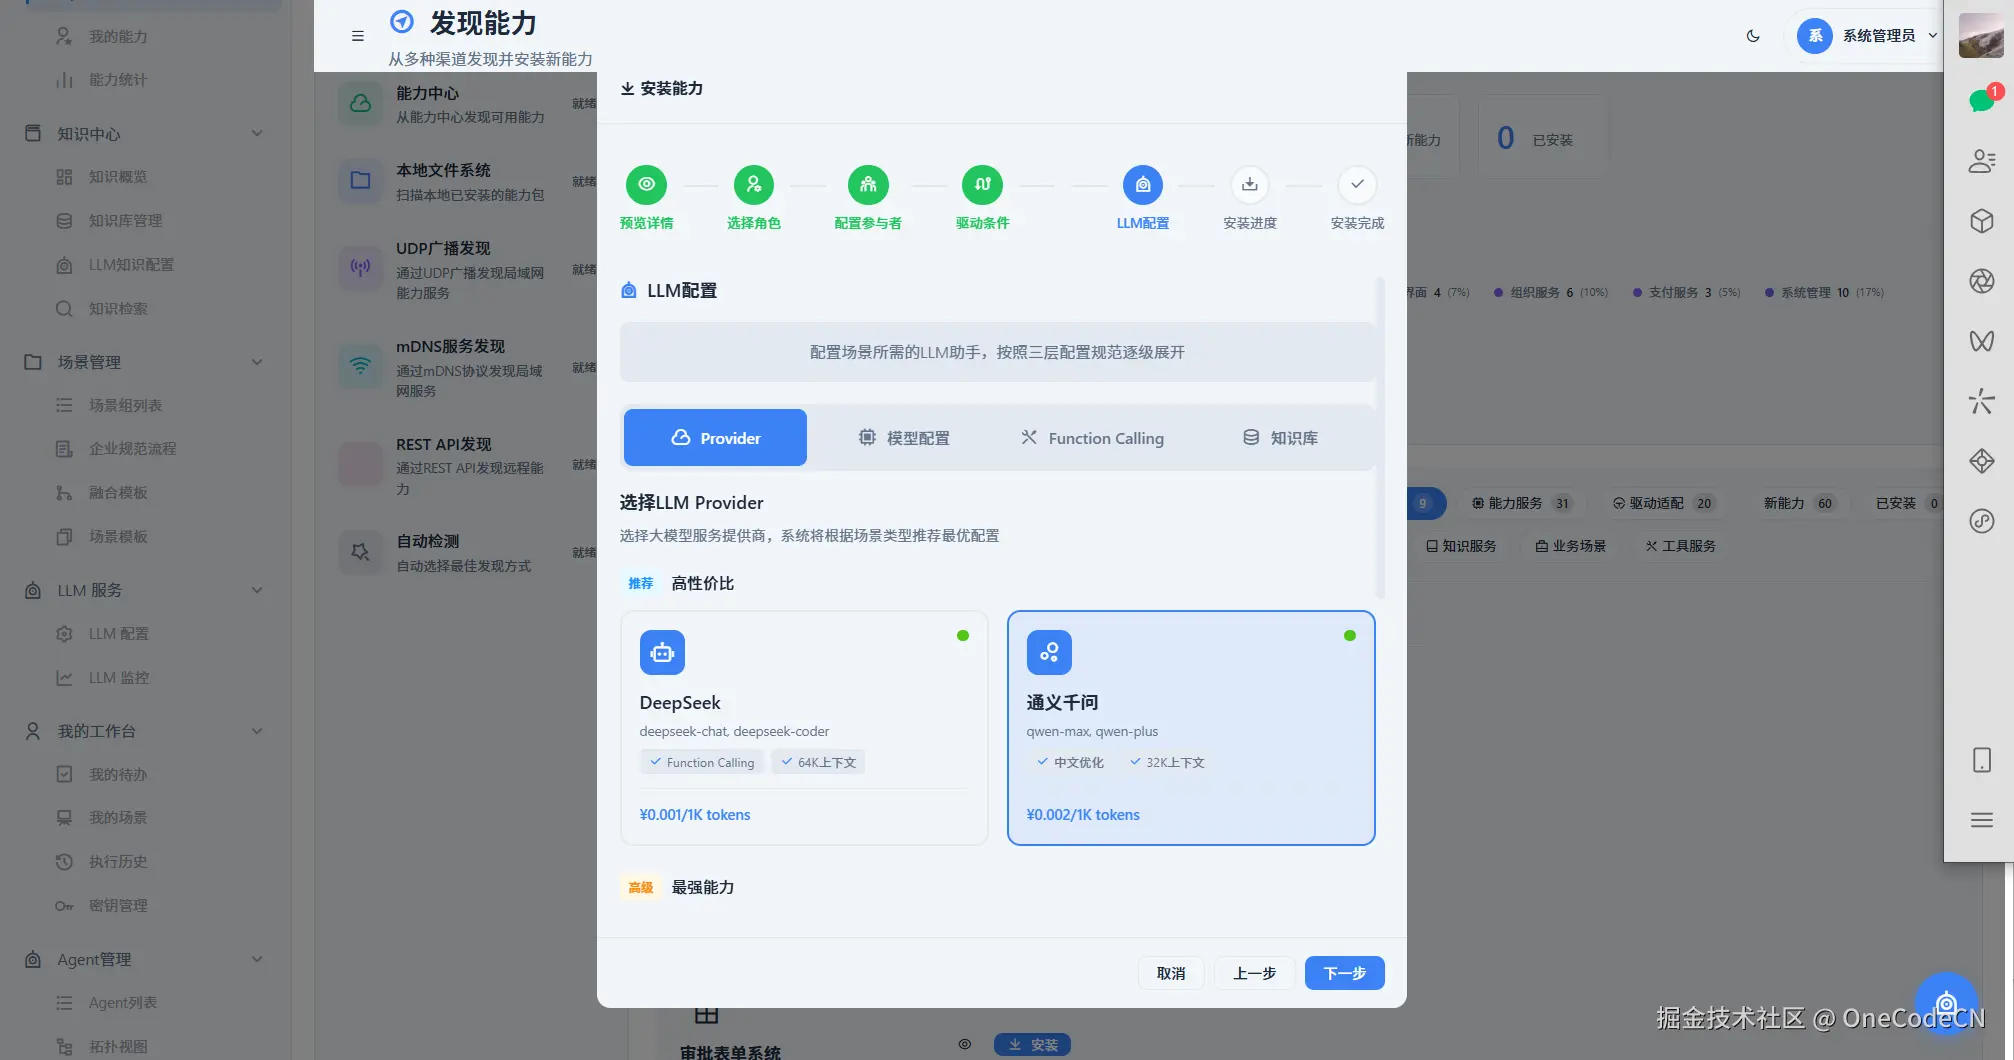Click the 取消 button to dismiss
2014x1060 pixels.
click(1170, 972)
